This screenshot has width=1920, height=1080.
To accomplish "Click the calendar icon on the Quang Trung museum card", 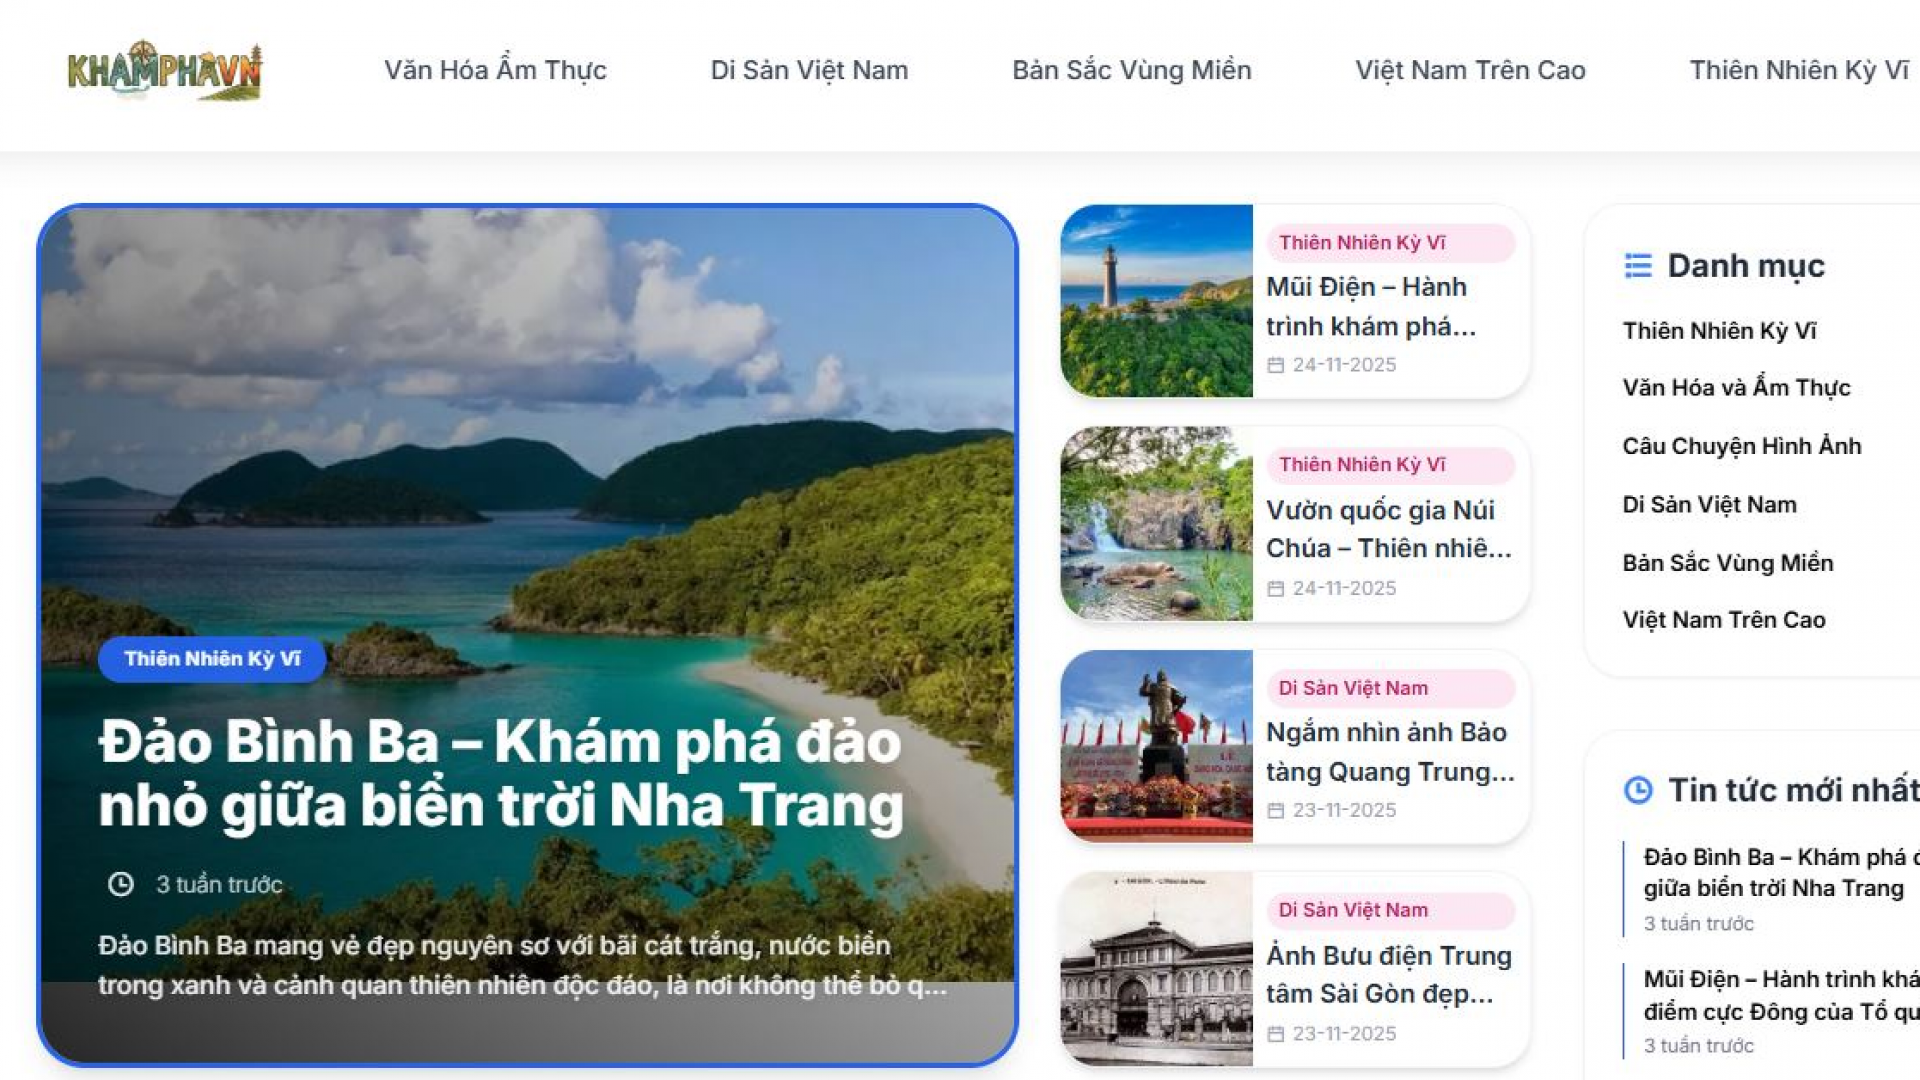I will 1275,810.
